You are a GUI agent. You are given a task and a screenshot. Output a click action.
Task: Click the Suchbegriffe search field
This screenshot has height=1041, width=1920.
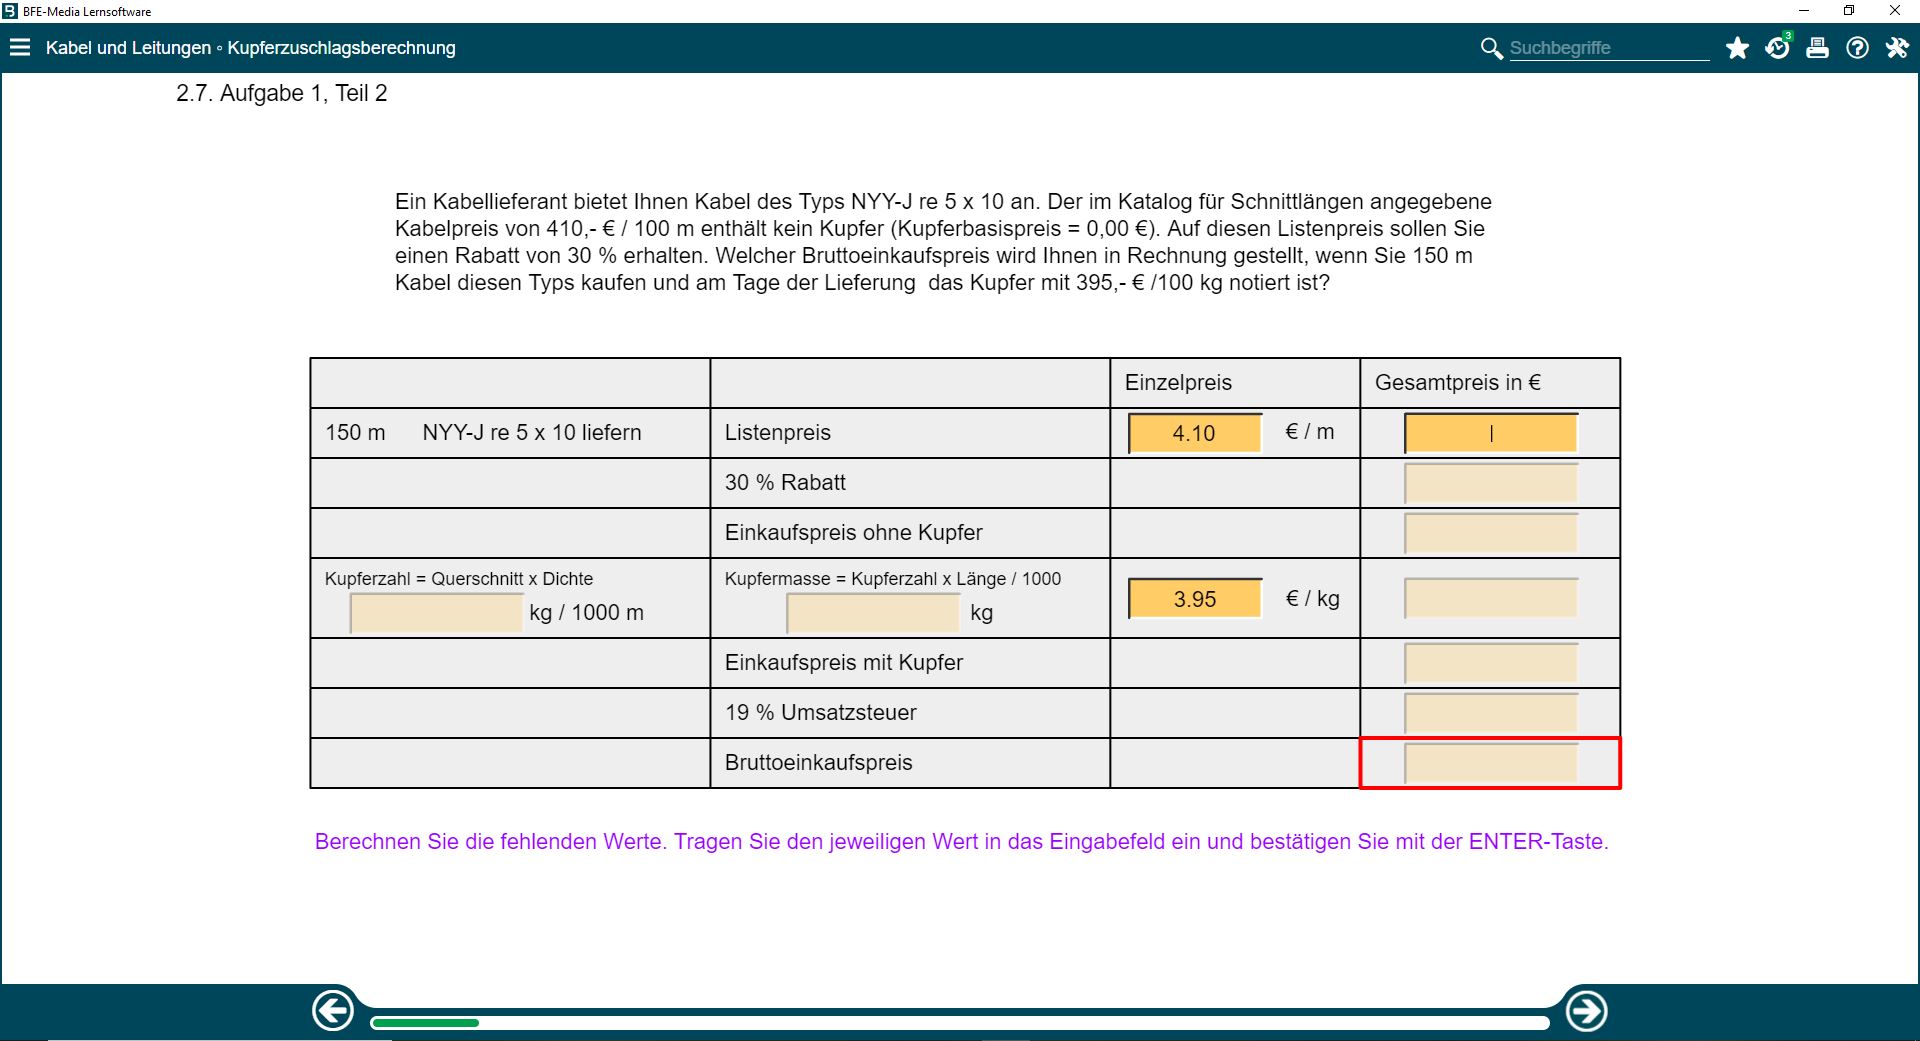click(1608, 48)
